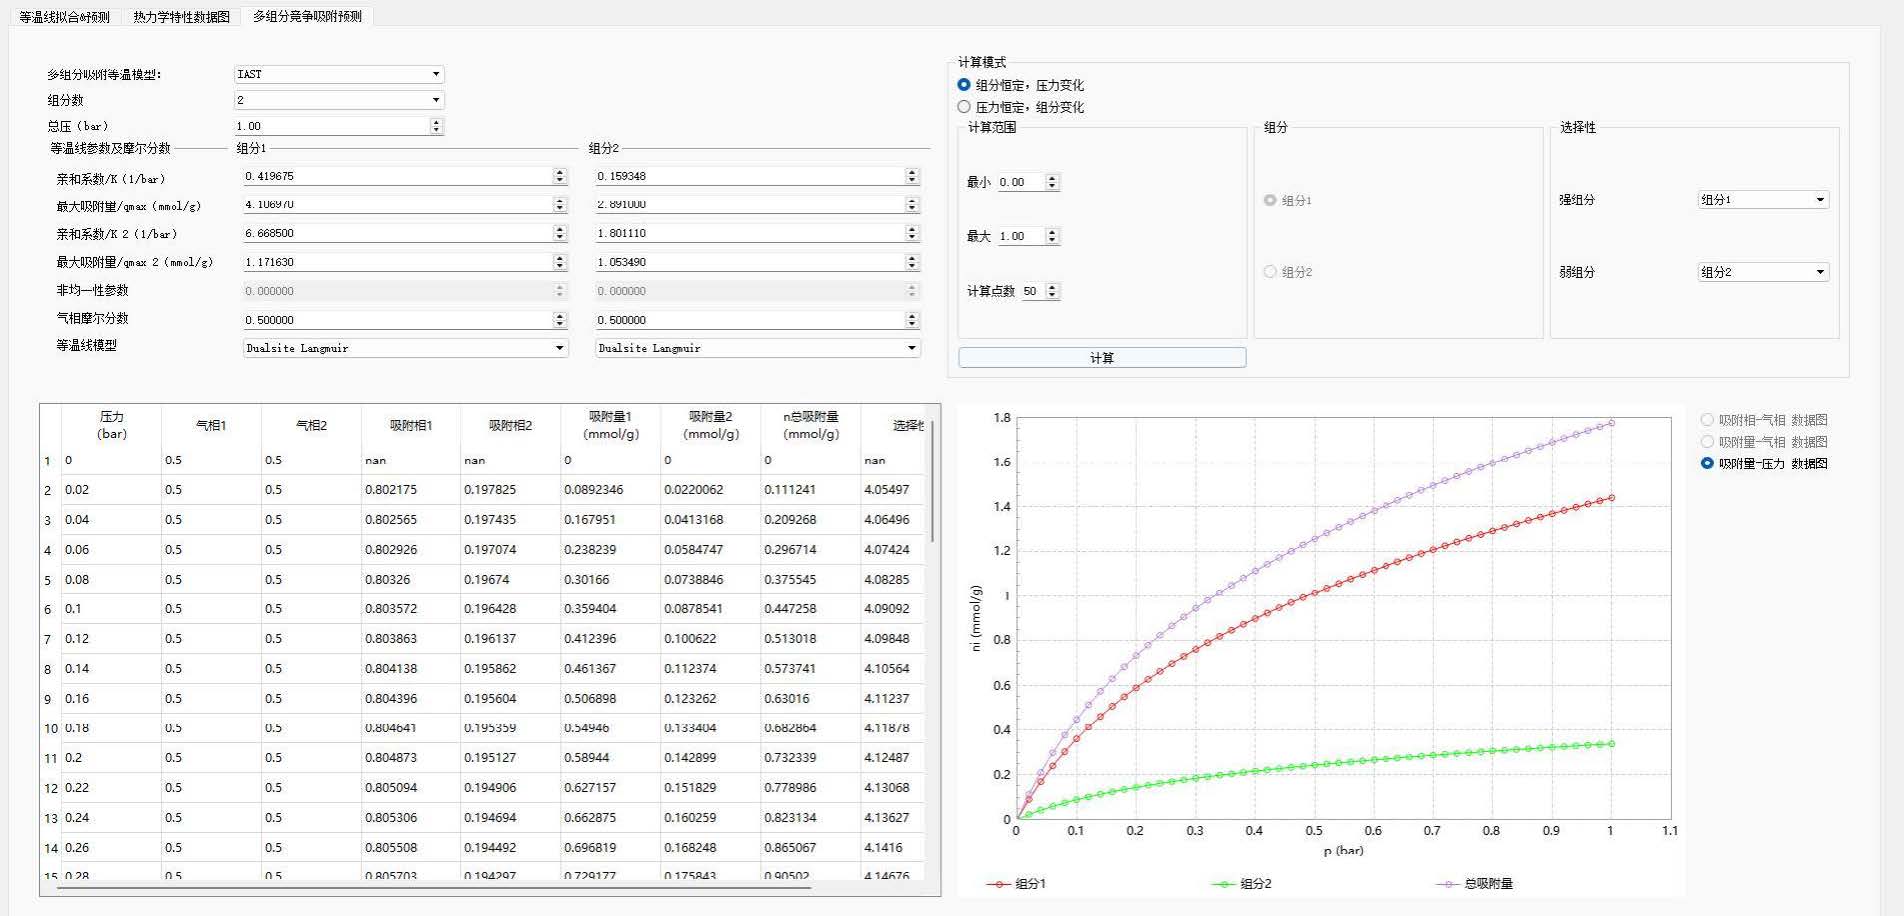
Task: Switch to the 等温线拟合与预测 tab
Action: [x=64, y=17]
